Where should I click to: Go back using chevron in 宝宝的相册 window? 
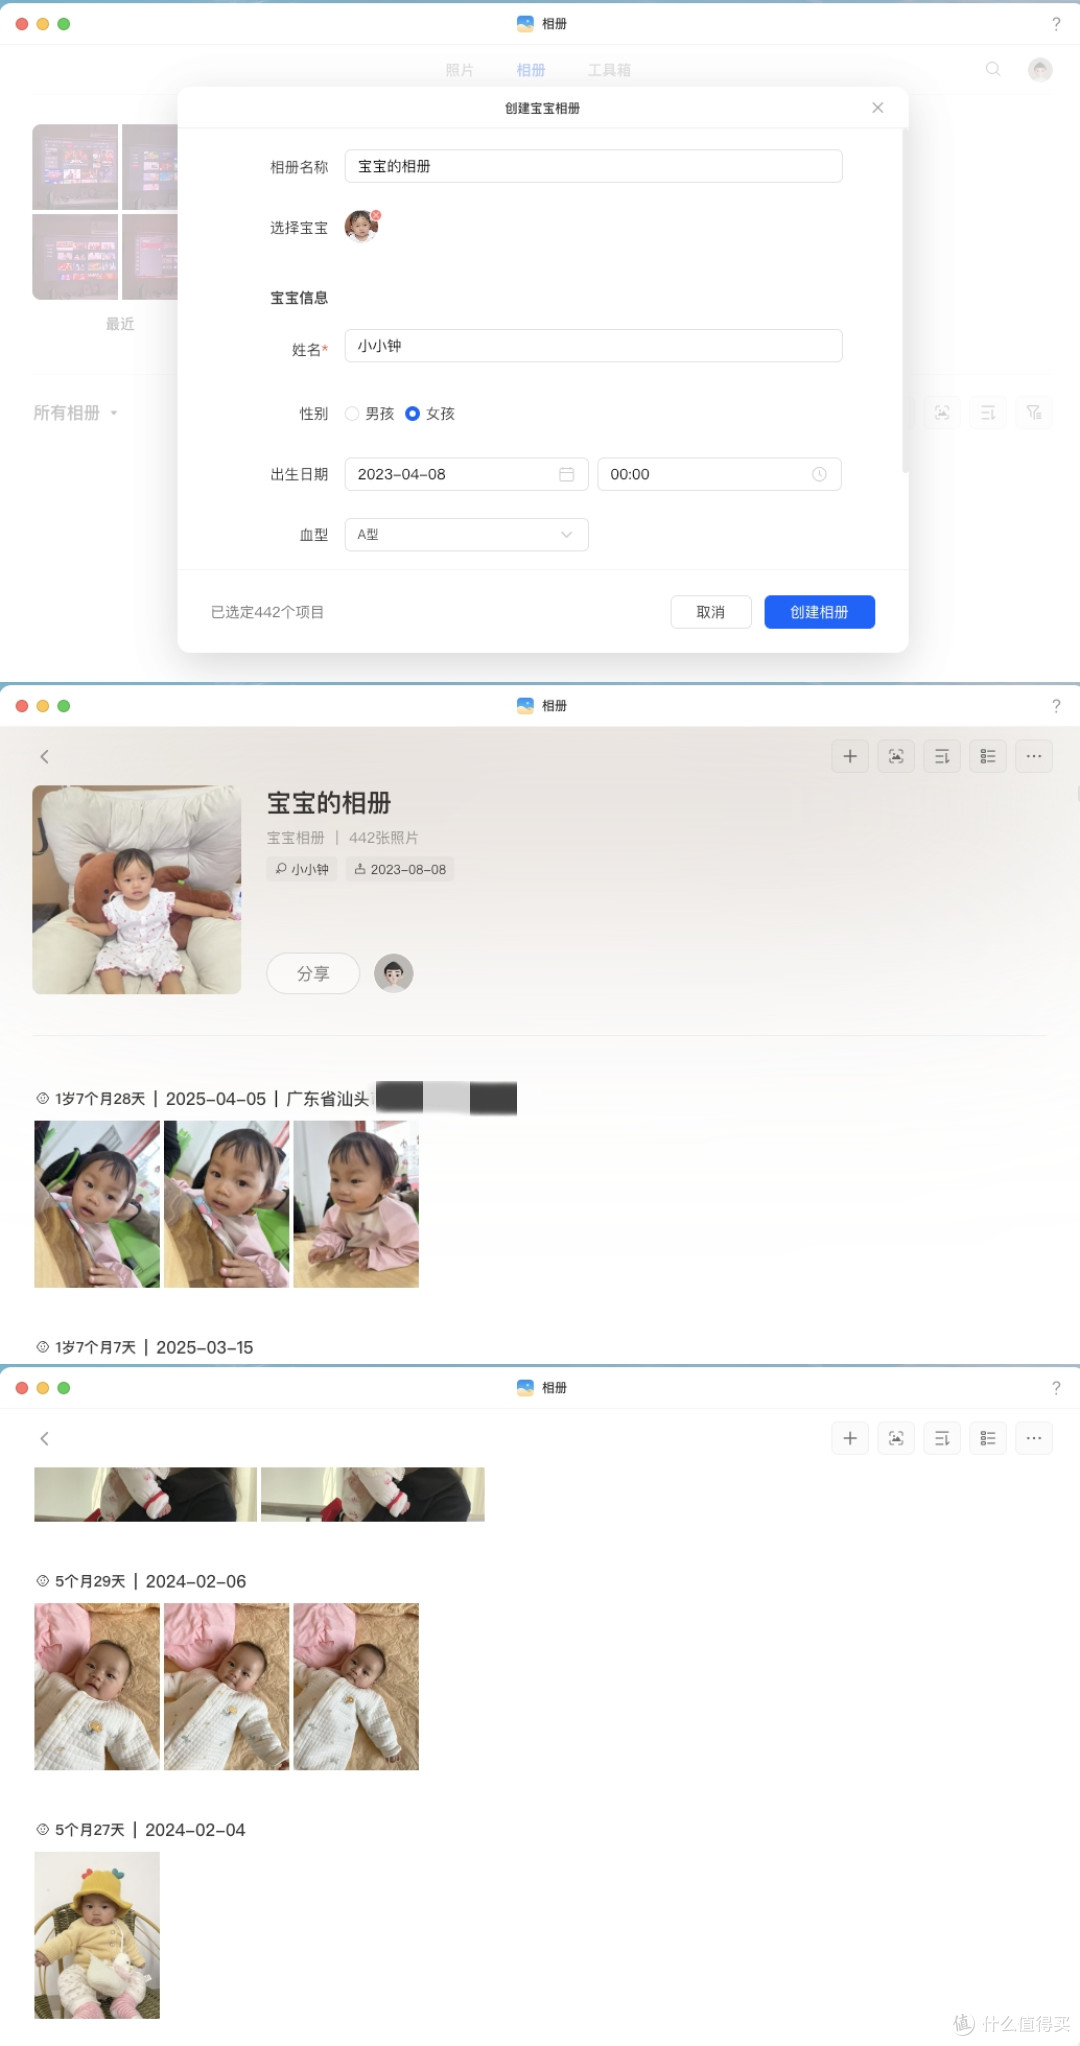[x=44, y=757]
